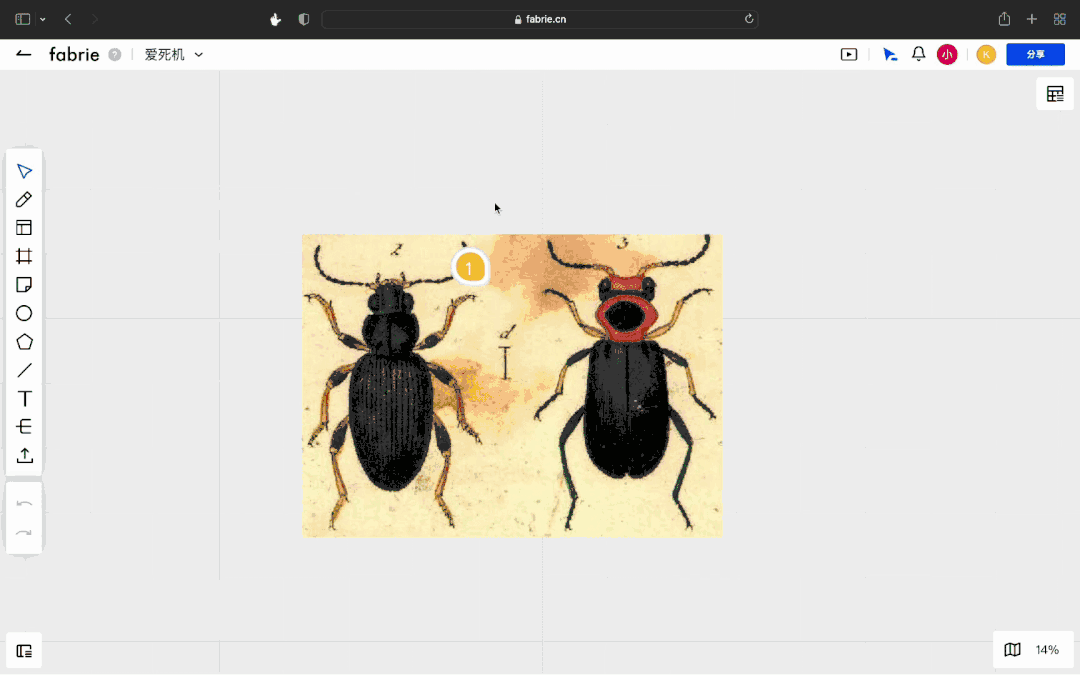1080x675 pixels.
Task: Show the Safari tab overview
Action: pos(1059,19)
